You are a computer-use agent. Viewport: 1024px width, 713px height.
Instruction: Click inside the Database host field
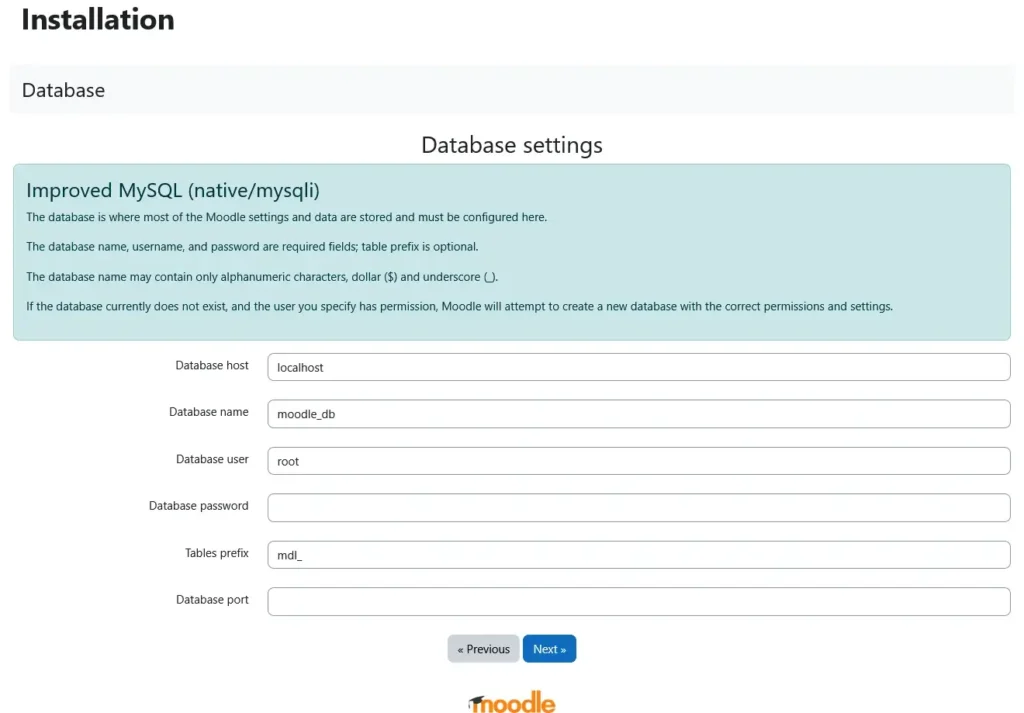click(x=638, y=367)
